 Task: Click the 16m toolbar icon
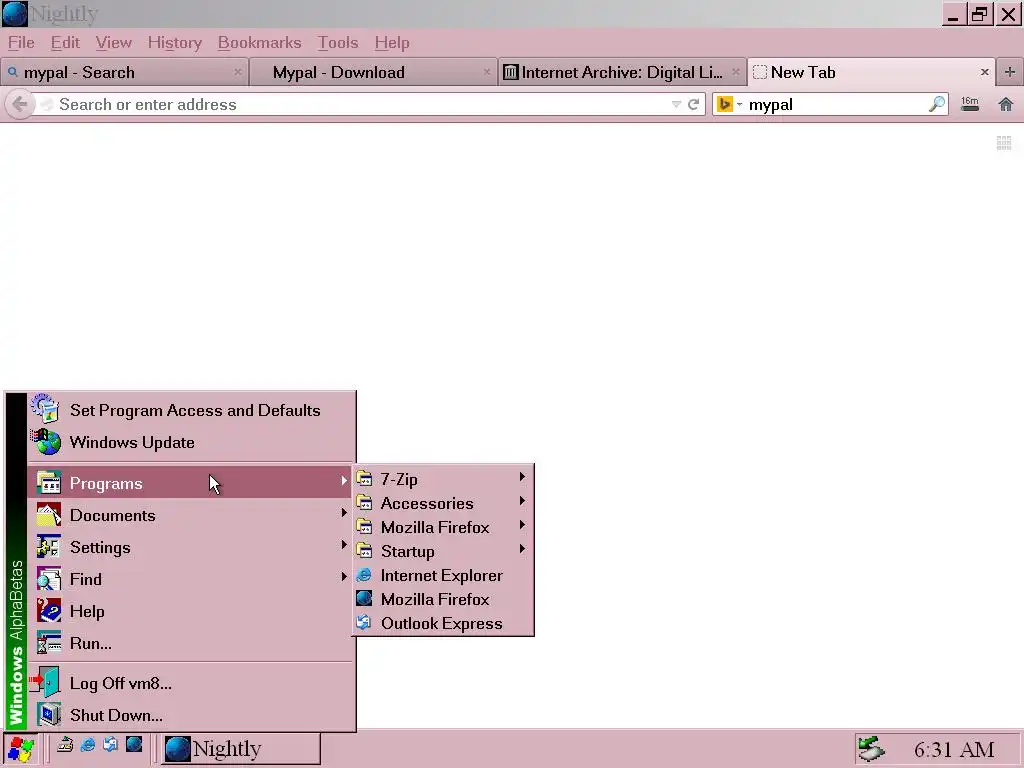click(970, 104)
